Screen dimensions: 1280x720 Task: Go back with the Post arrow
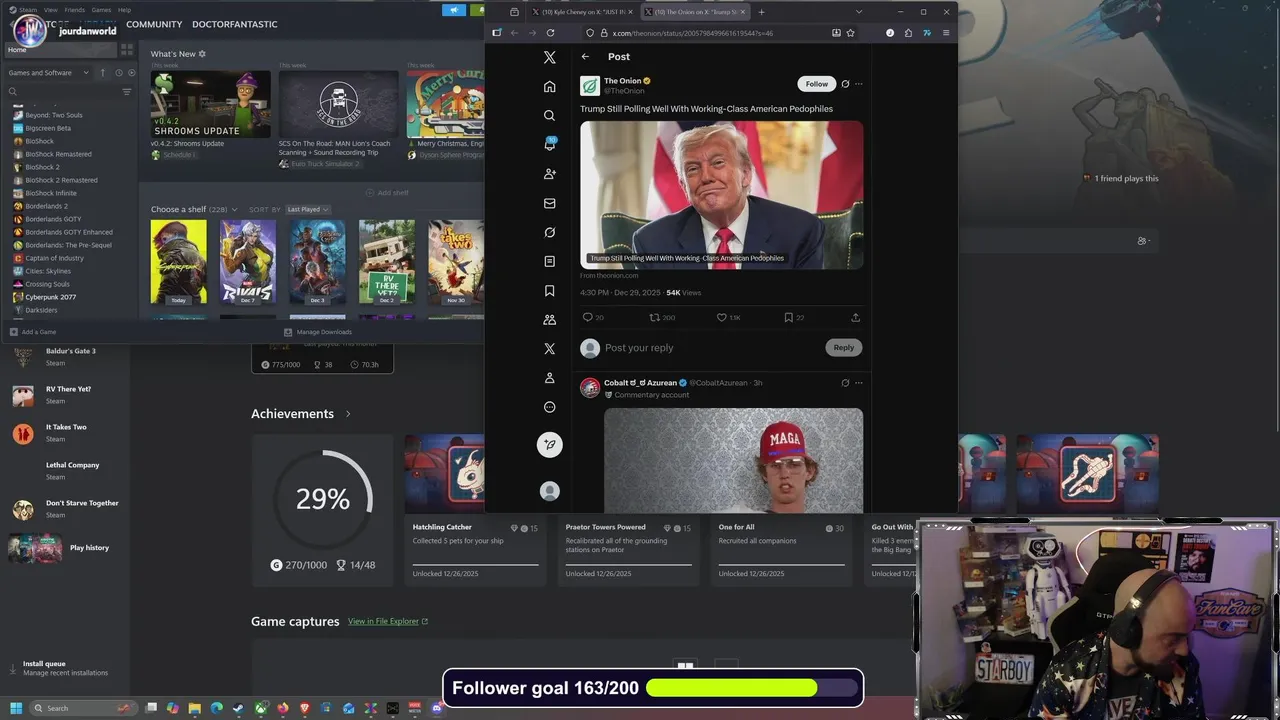[585, 57]
